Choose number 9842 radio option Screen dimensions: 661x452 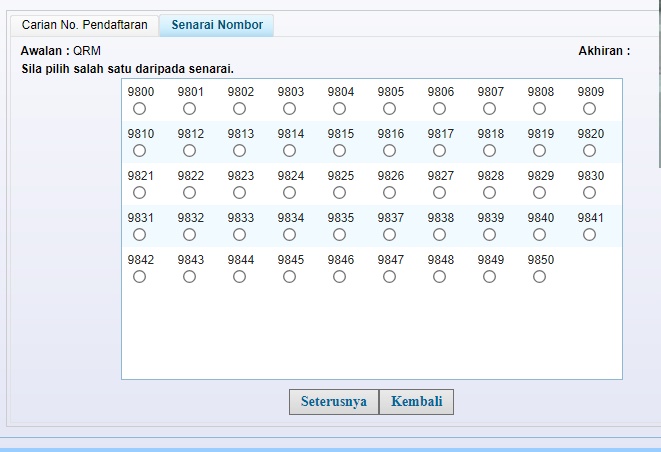(x=139, y=277)
